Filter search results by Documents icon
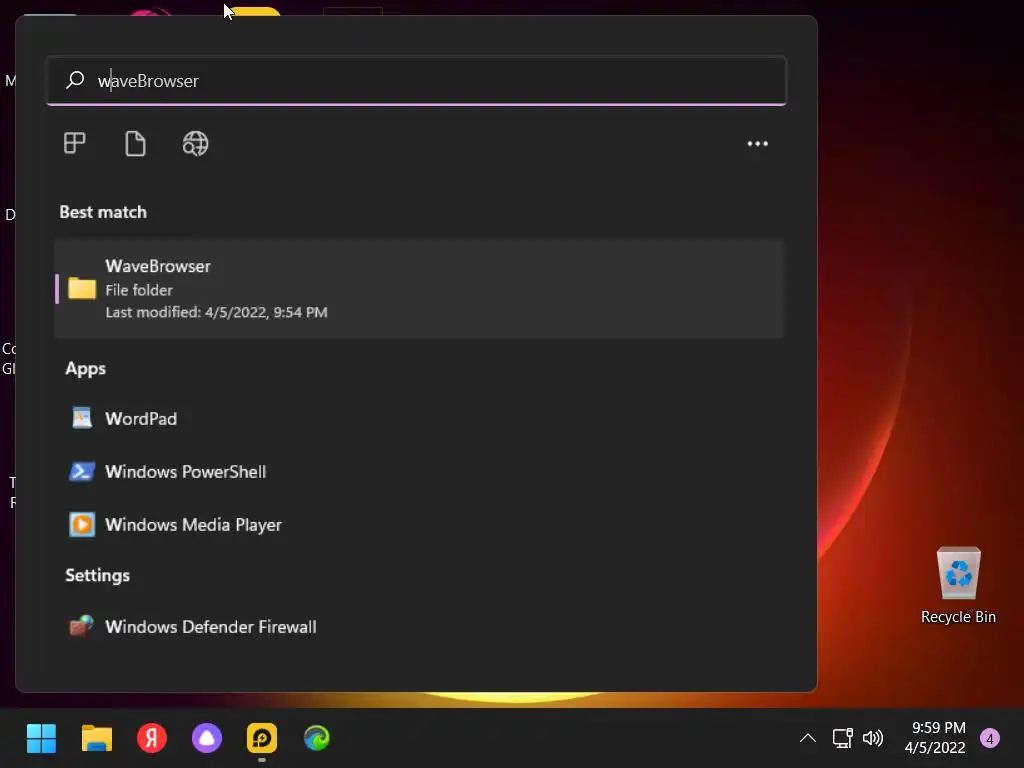 [x=135, y=143]
